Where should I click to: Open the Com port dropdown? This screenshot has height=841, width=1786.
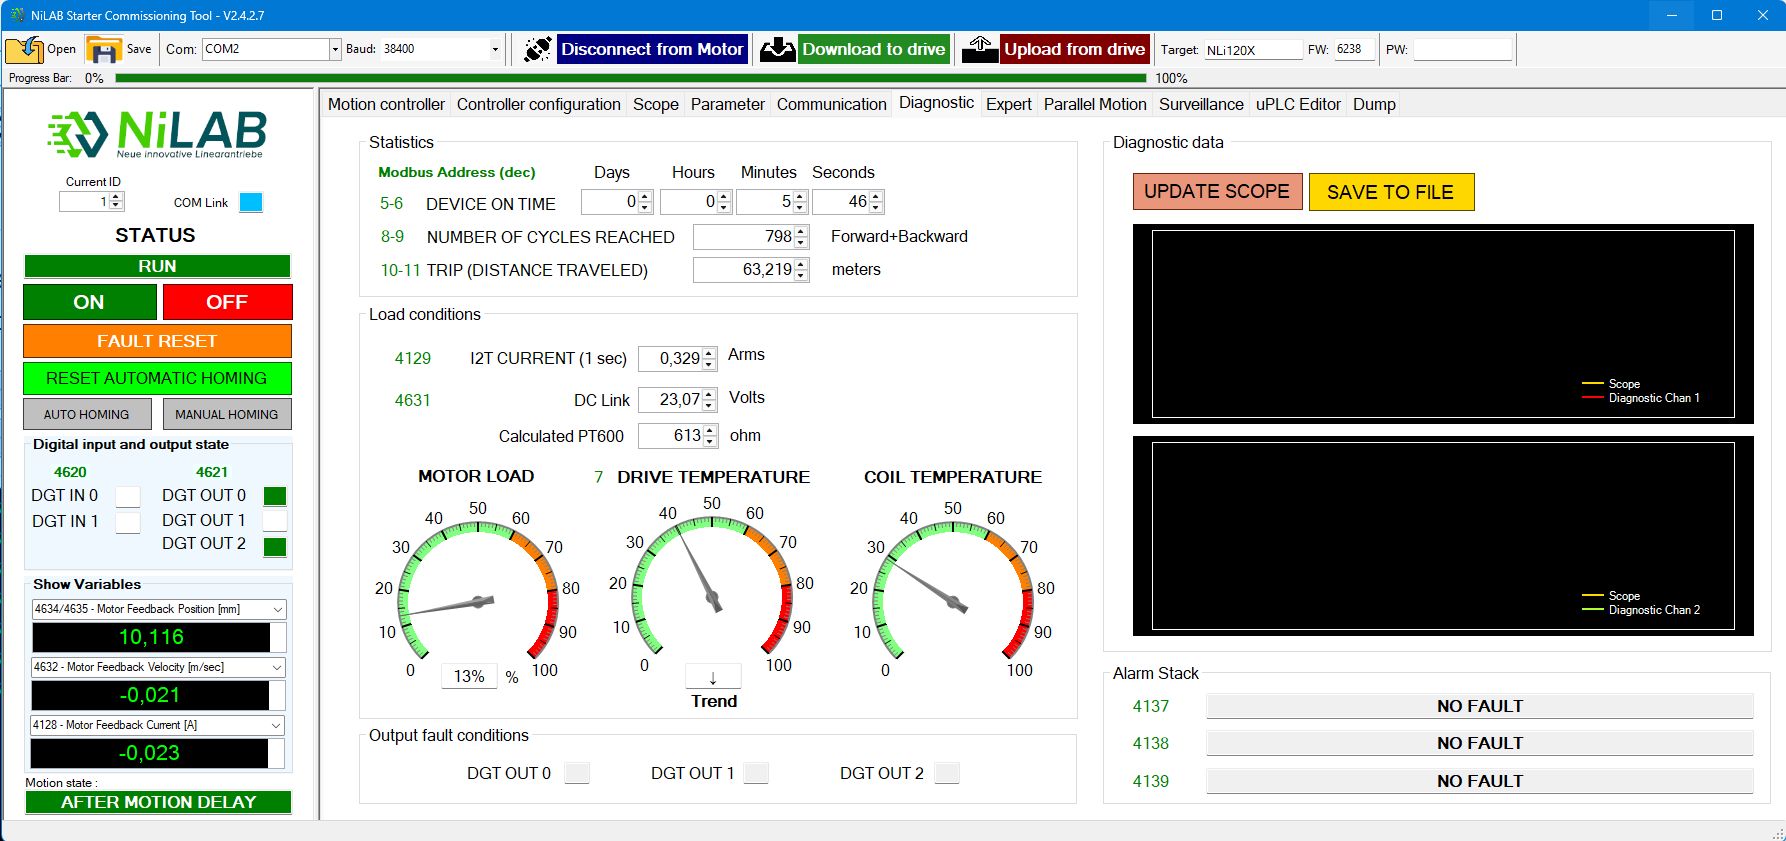pyautogui.click(x=335, y=49)
